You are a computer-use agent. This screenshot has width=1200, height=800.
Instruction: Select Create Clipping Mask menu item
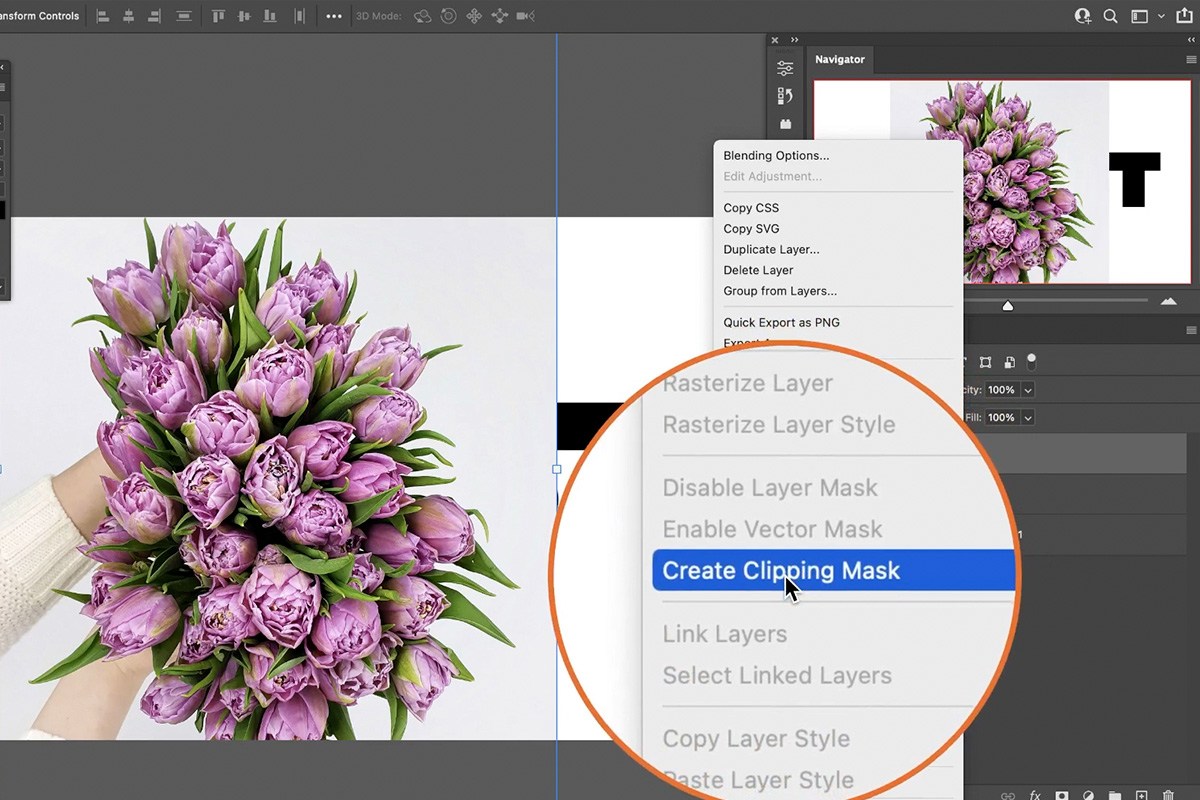coord(834,571)
